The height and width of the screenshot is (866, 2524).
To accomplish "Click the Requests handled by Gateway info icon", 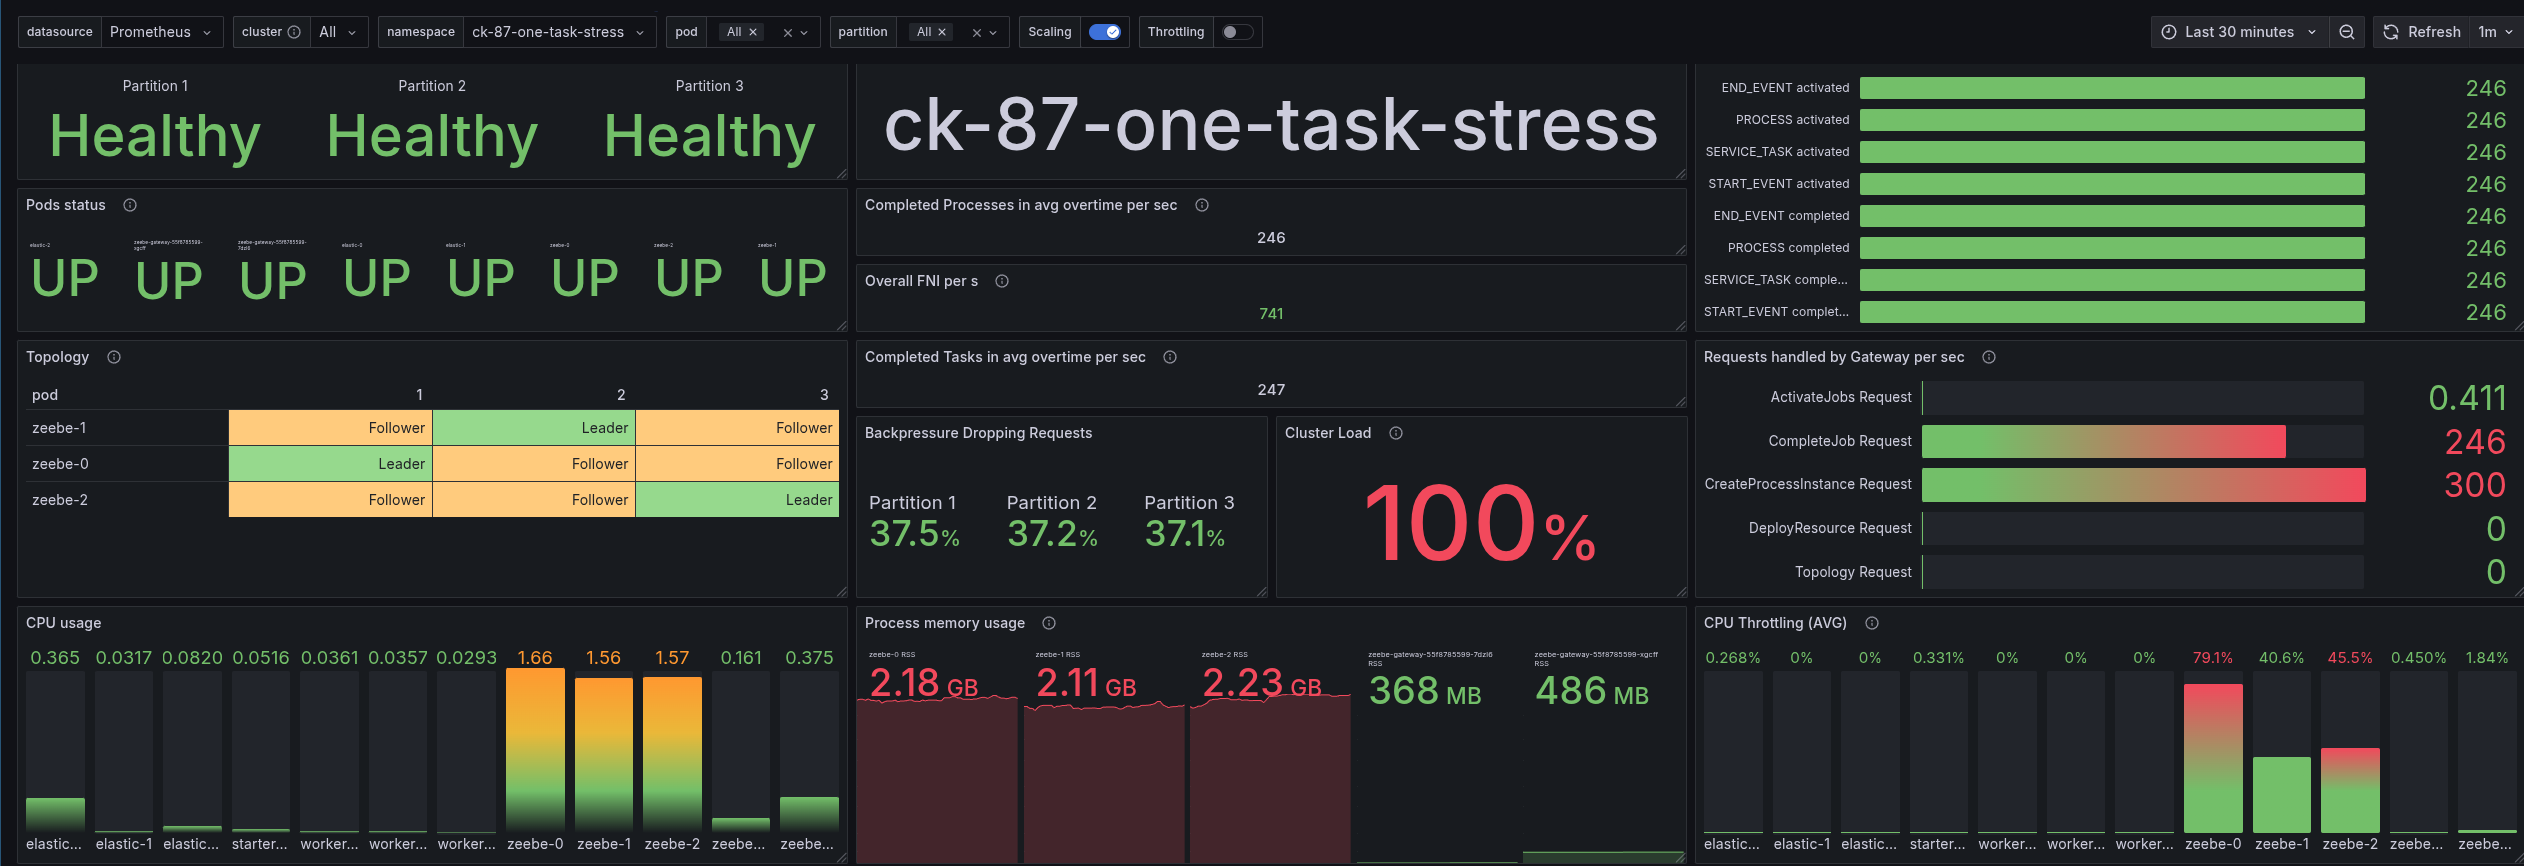I will [x=1989, y=357].
